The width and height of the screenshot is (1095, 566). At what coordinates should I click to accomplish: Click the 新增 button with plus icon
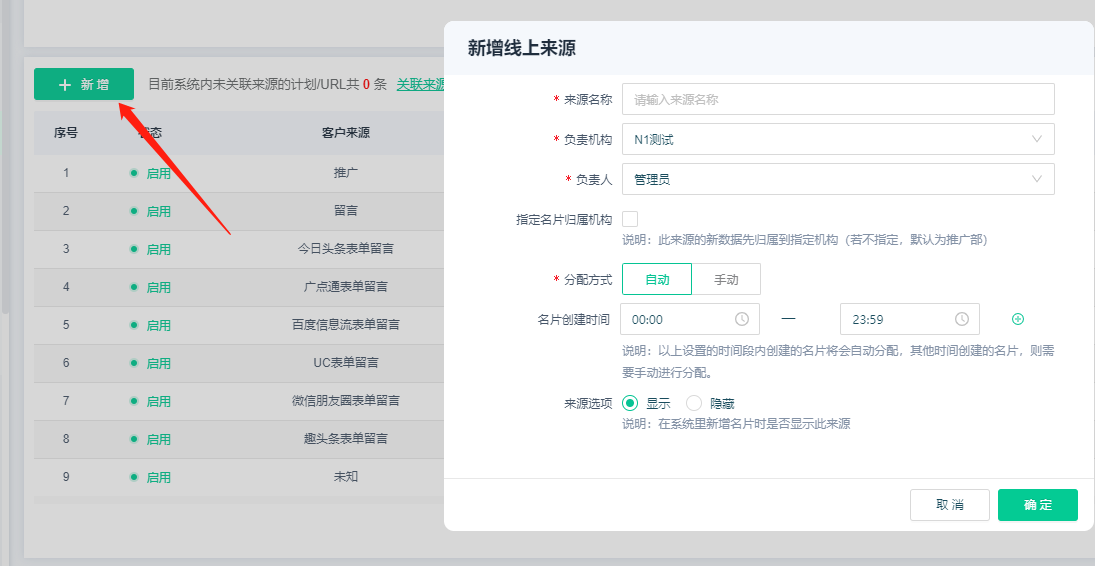point(84,85)
